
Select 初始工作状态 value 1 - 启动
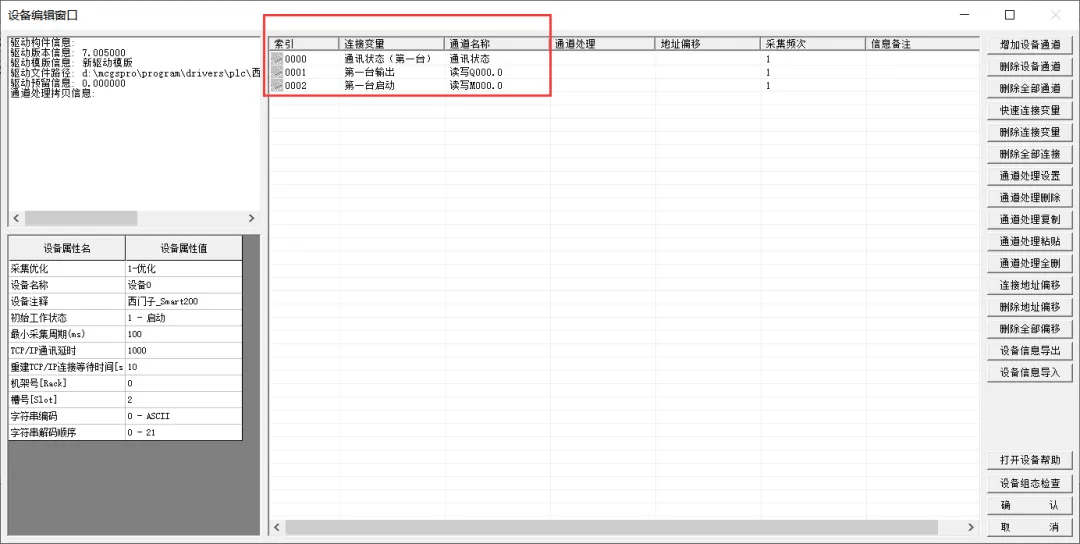183,318
